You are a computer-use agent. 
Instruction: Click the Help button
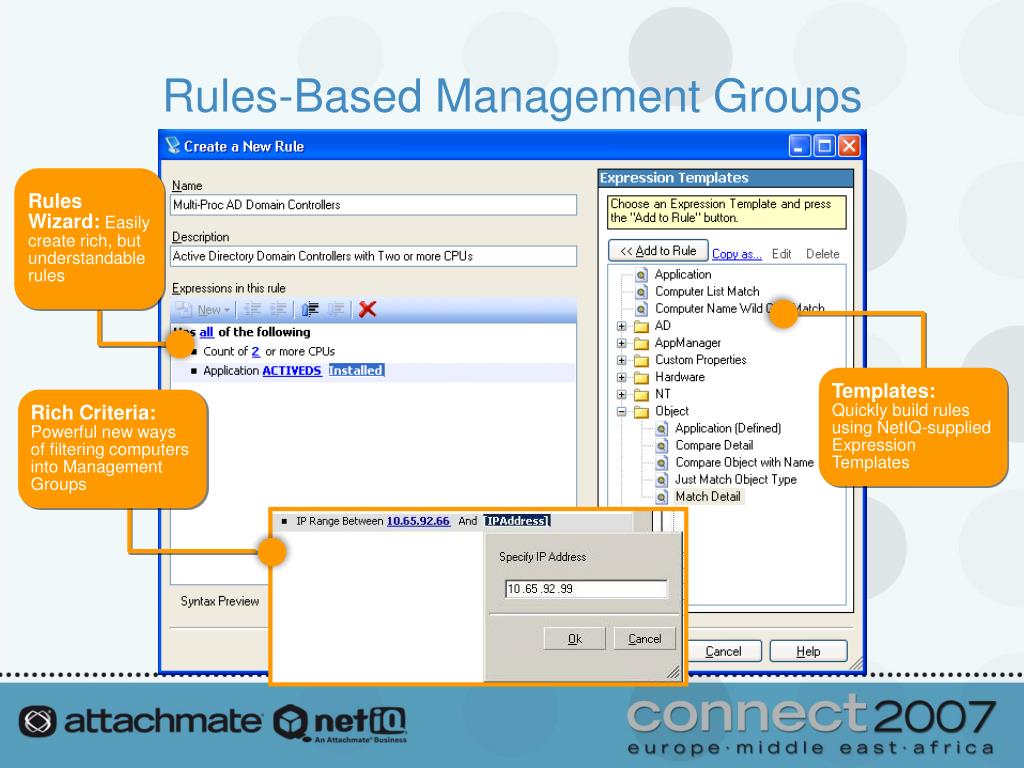[x=808, y=651]
